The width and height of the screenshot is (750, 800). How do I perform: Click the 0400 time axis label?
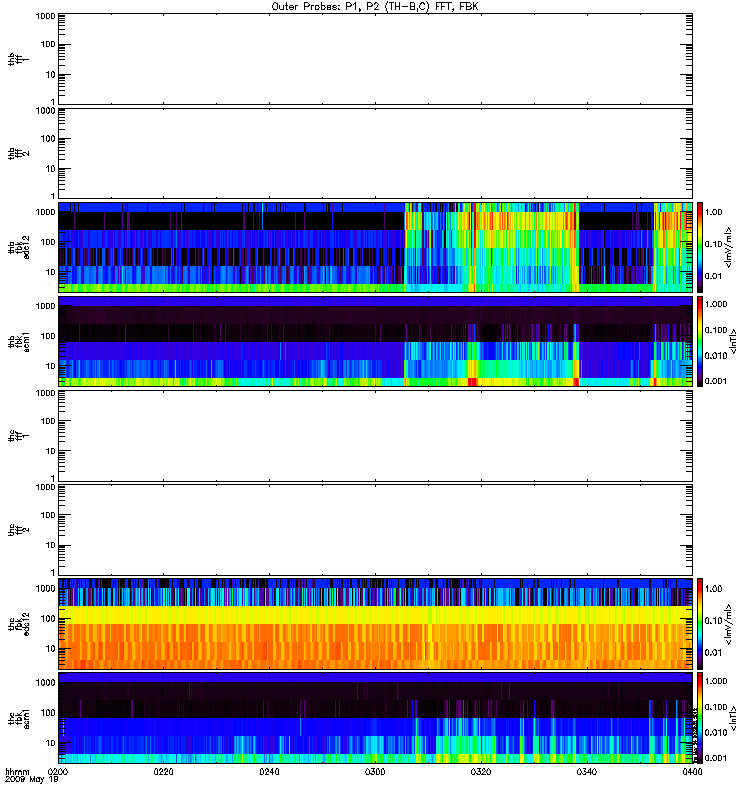pyautogui.click(x=692, y=772)
